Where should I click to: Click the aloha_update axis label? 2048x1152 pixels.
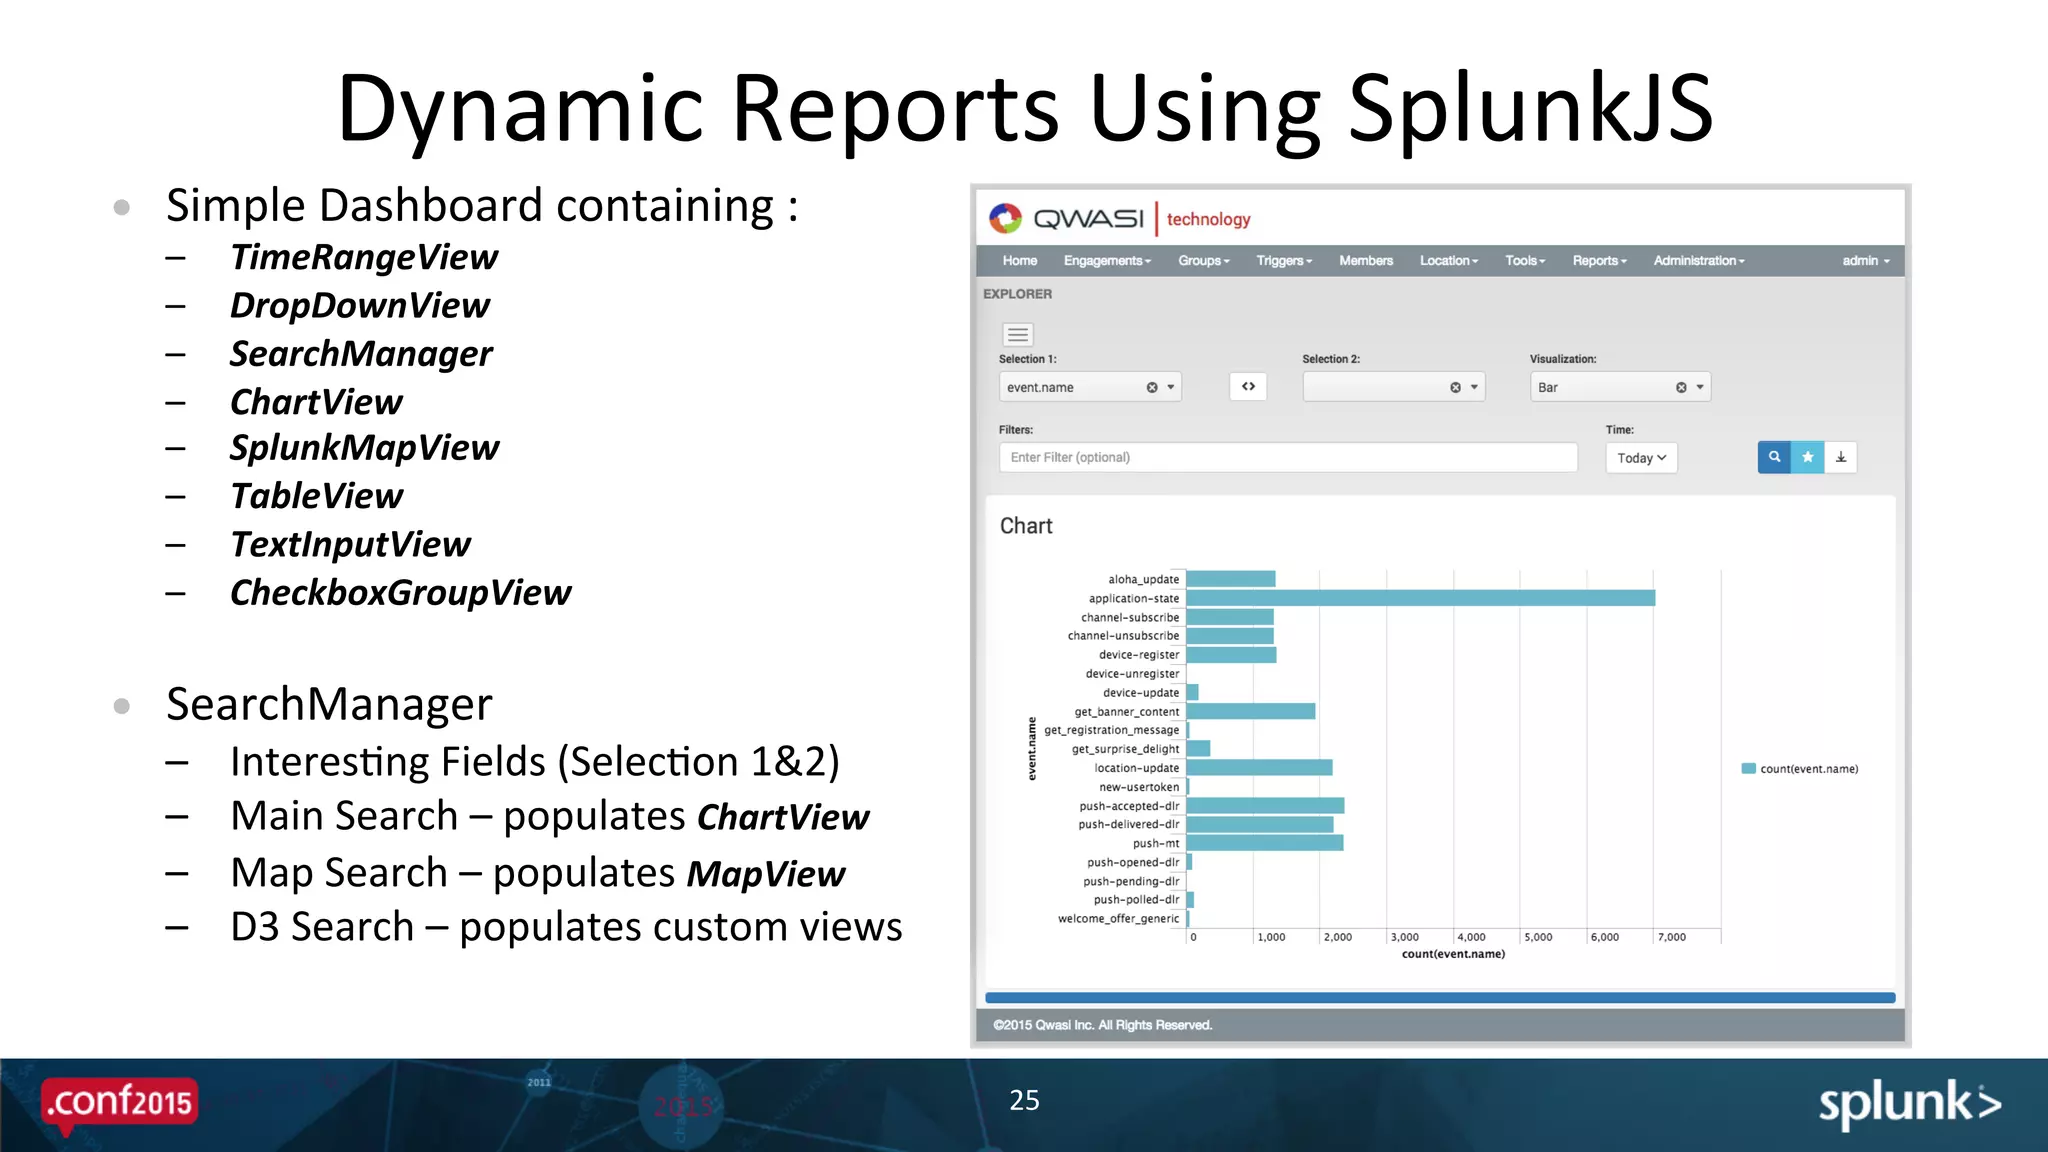point(1143,580)
